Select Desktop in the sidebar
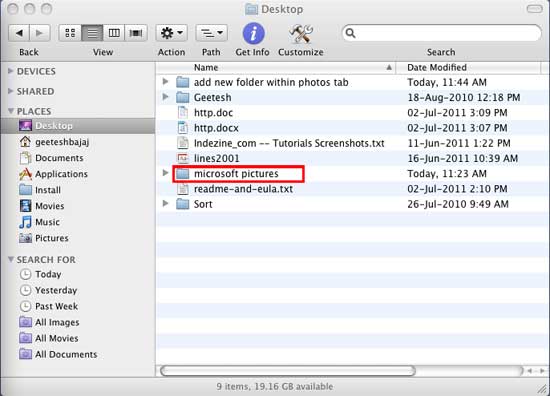The image size is (550, 396). coord(78,126)
